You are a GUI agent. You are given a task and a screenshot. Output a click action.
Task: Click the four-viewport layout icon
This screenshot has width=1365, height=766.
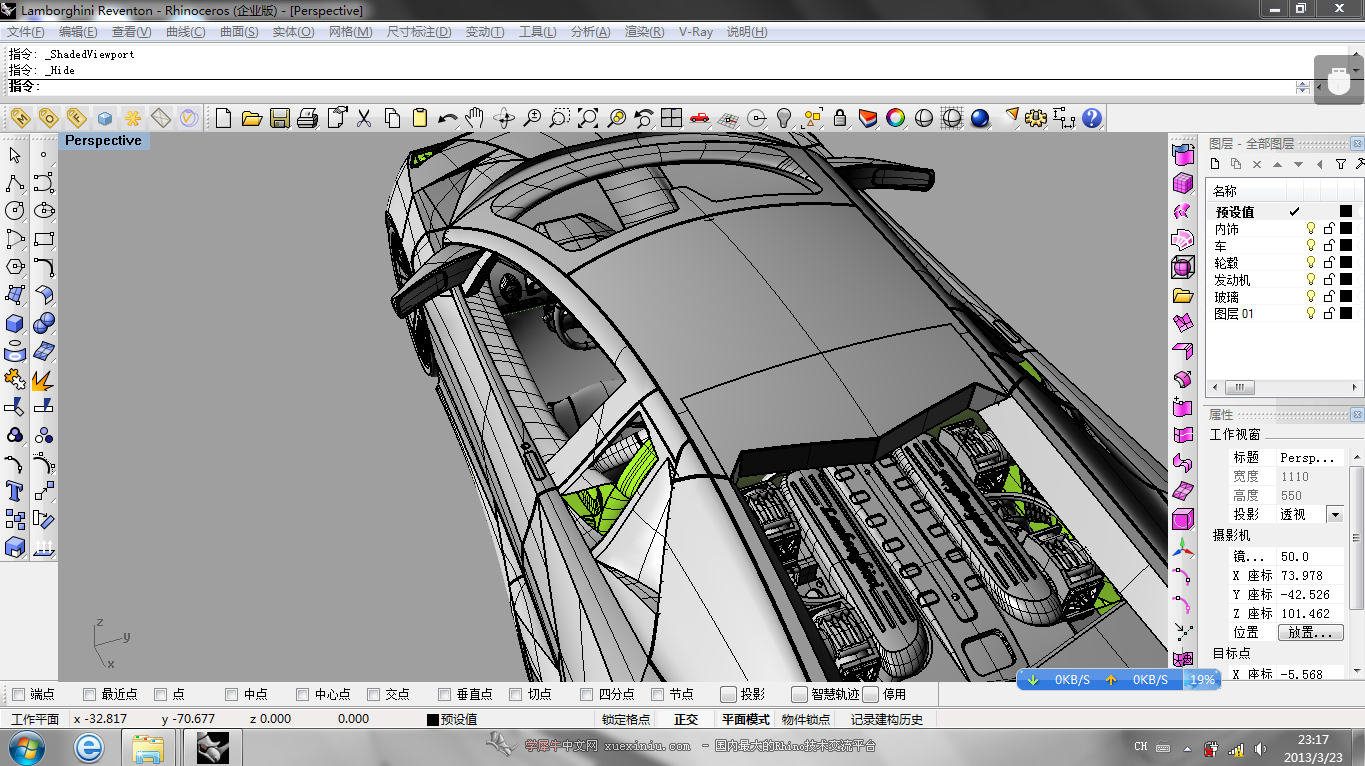point(671,118)
